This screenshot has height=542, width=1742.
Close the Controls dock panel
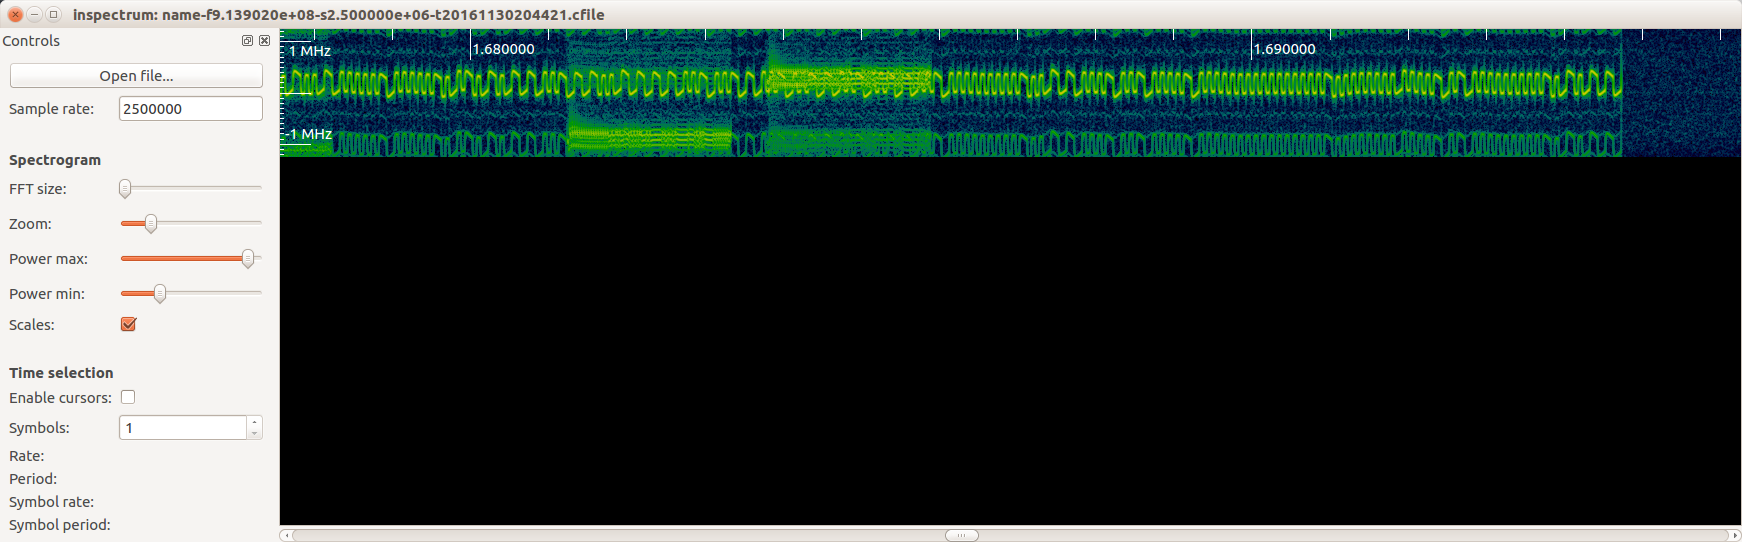(264, 41)
